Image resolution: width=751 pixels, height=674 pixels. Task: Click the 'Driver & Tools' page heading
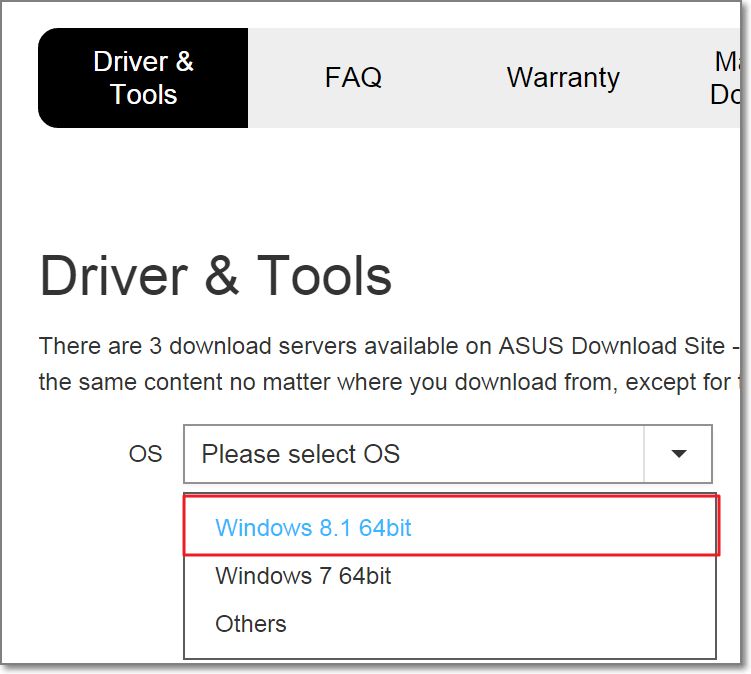(x=216, y=275)
